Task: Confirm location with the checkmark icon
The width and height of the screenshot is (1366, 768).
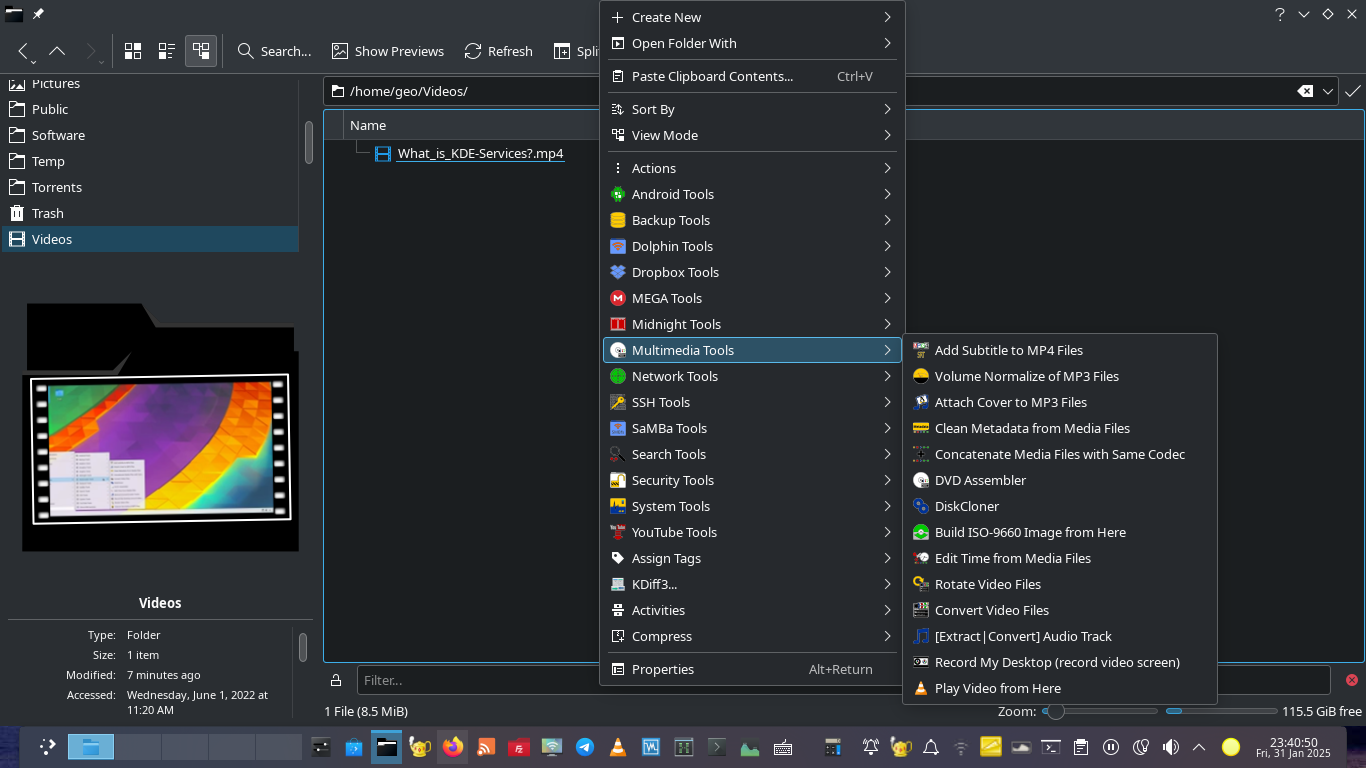Action: [1353, 91]
